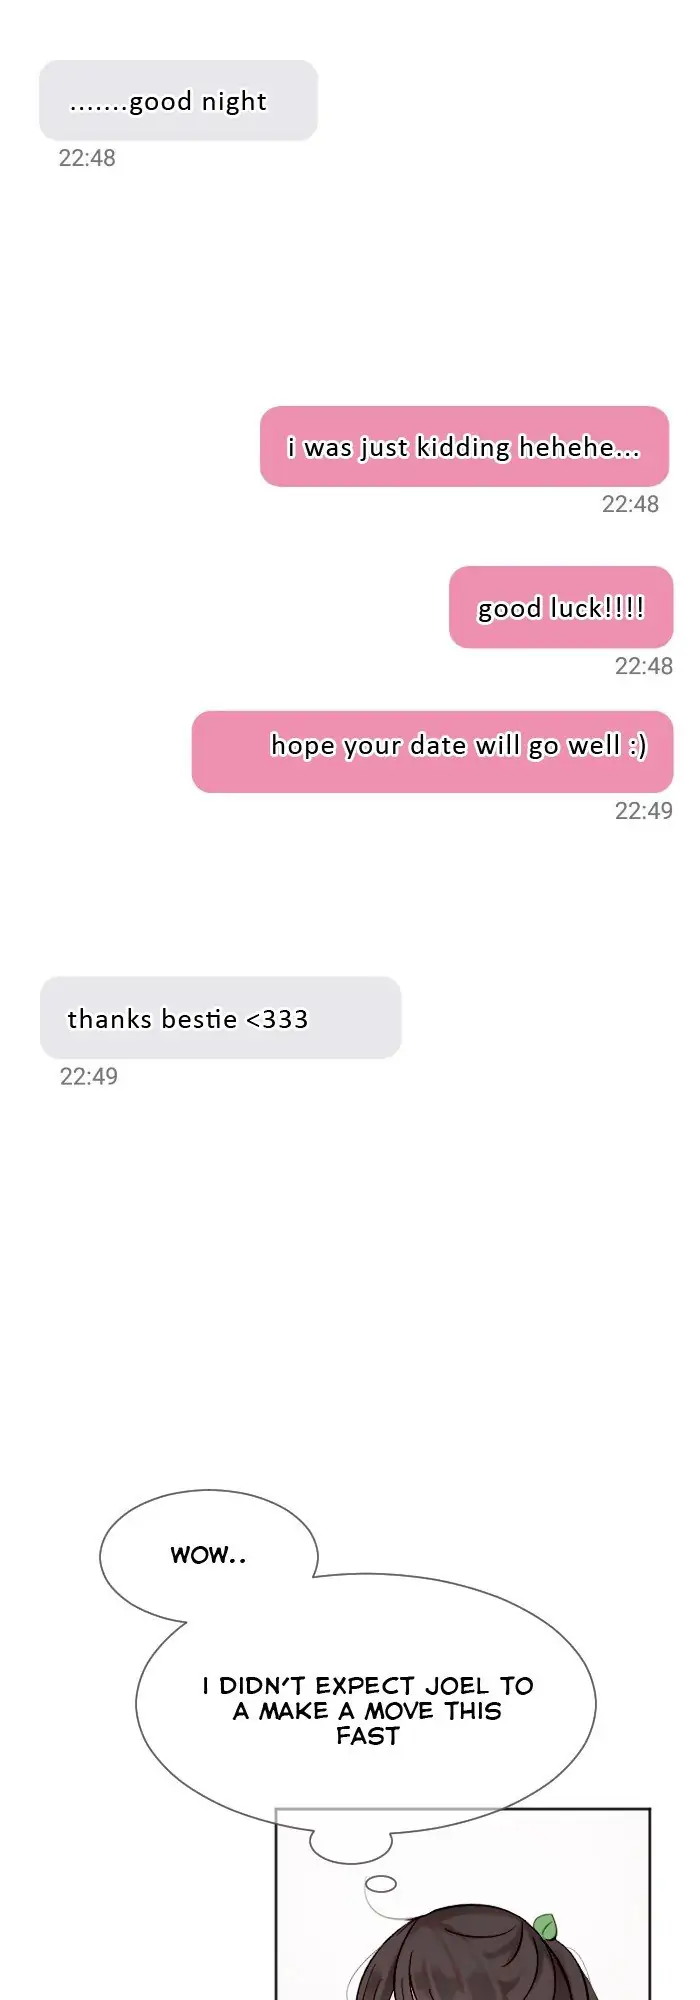This screenshot has width=700, height=2000.
Task: Click the timestamp below 'i was just kidding'
Action: click(x=630, y=504)
